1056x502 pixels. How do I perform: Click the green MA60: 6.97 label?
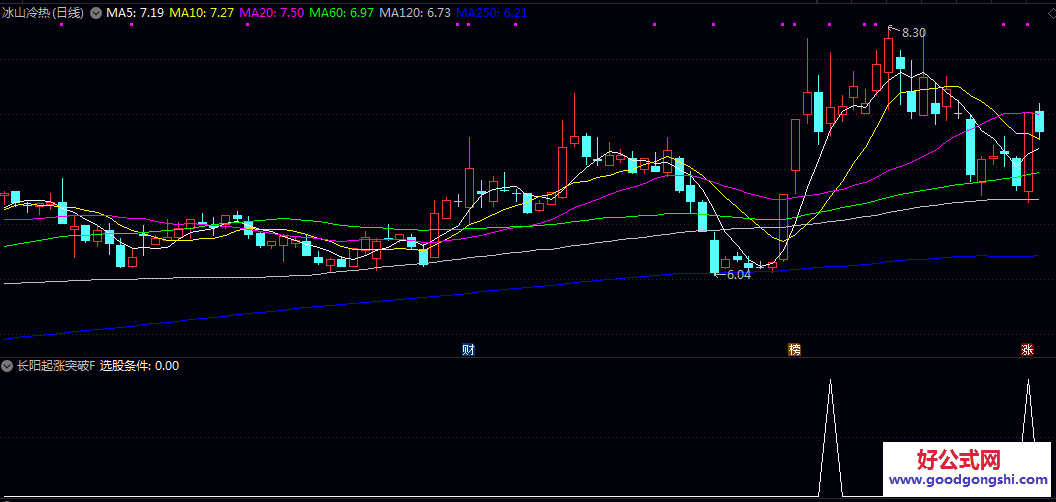coord(341,12)
